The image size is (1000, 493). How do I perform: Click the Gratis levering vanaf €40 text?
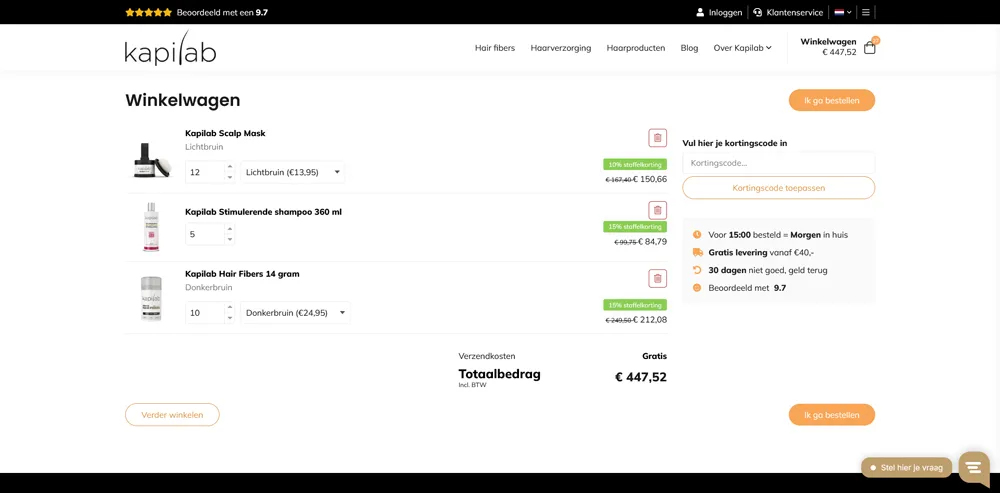point(759,253)
